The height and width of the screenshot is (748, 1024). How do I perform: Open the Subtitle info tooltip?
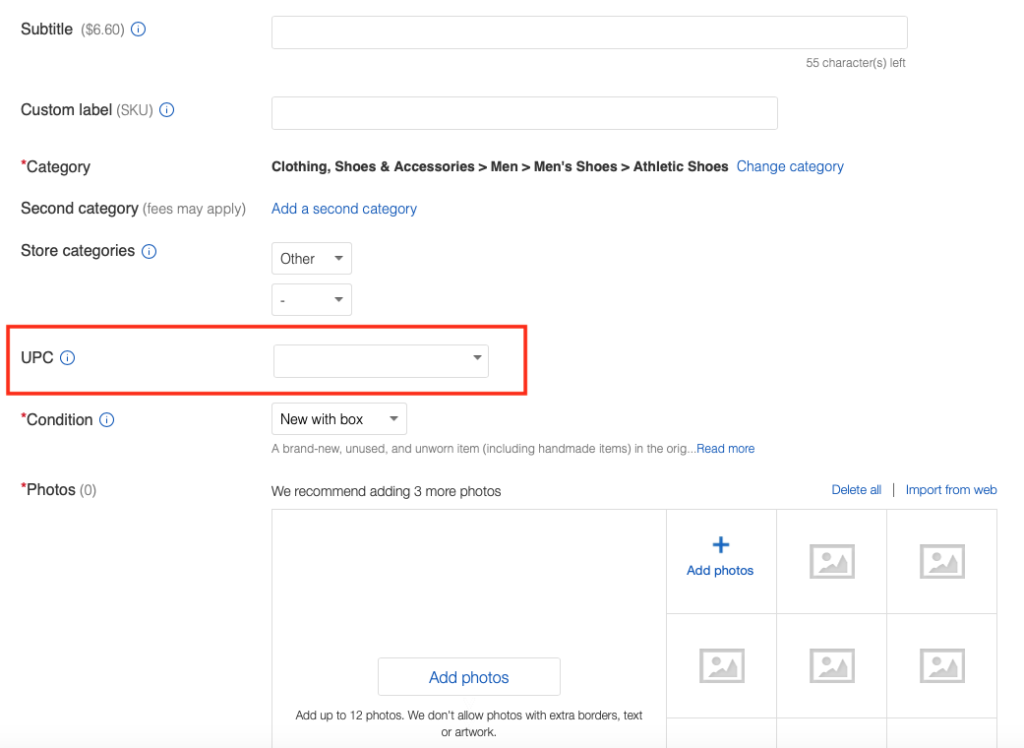[137, 29]
